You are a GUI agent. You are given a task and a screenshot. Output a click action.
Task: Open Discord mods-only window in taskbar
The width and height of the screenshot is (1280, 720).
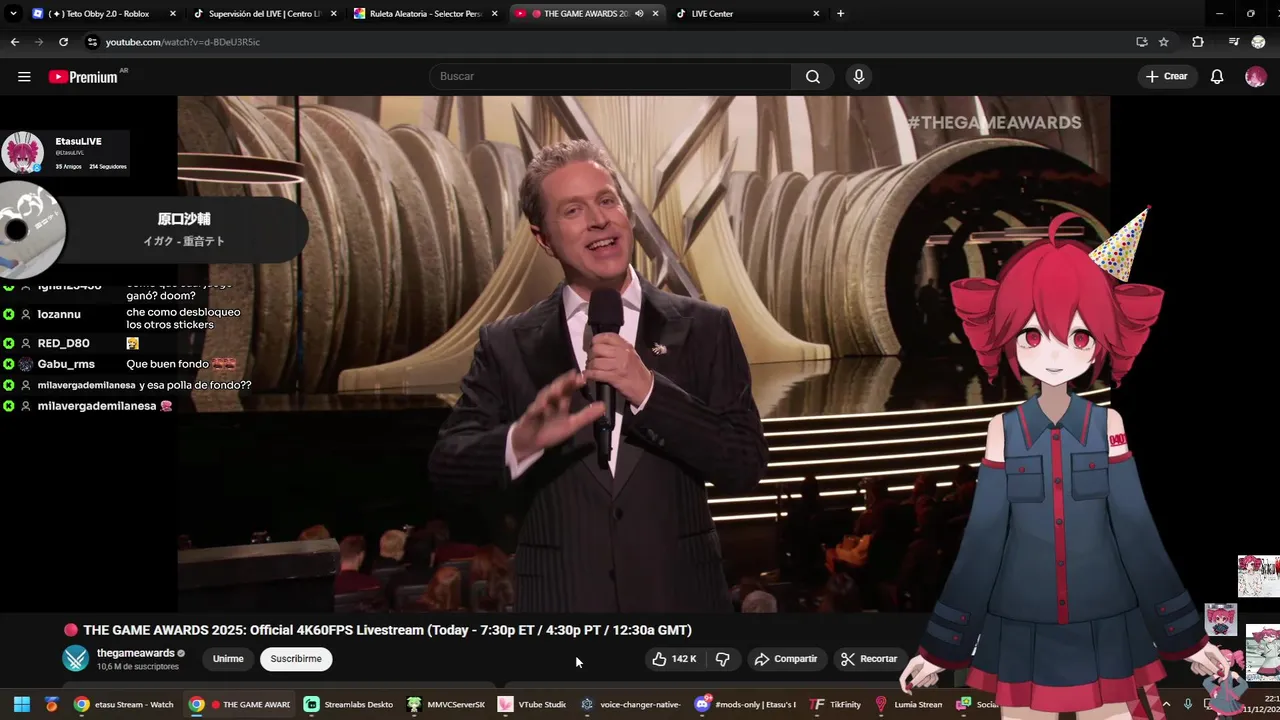click(x=746, y=705)
